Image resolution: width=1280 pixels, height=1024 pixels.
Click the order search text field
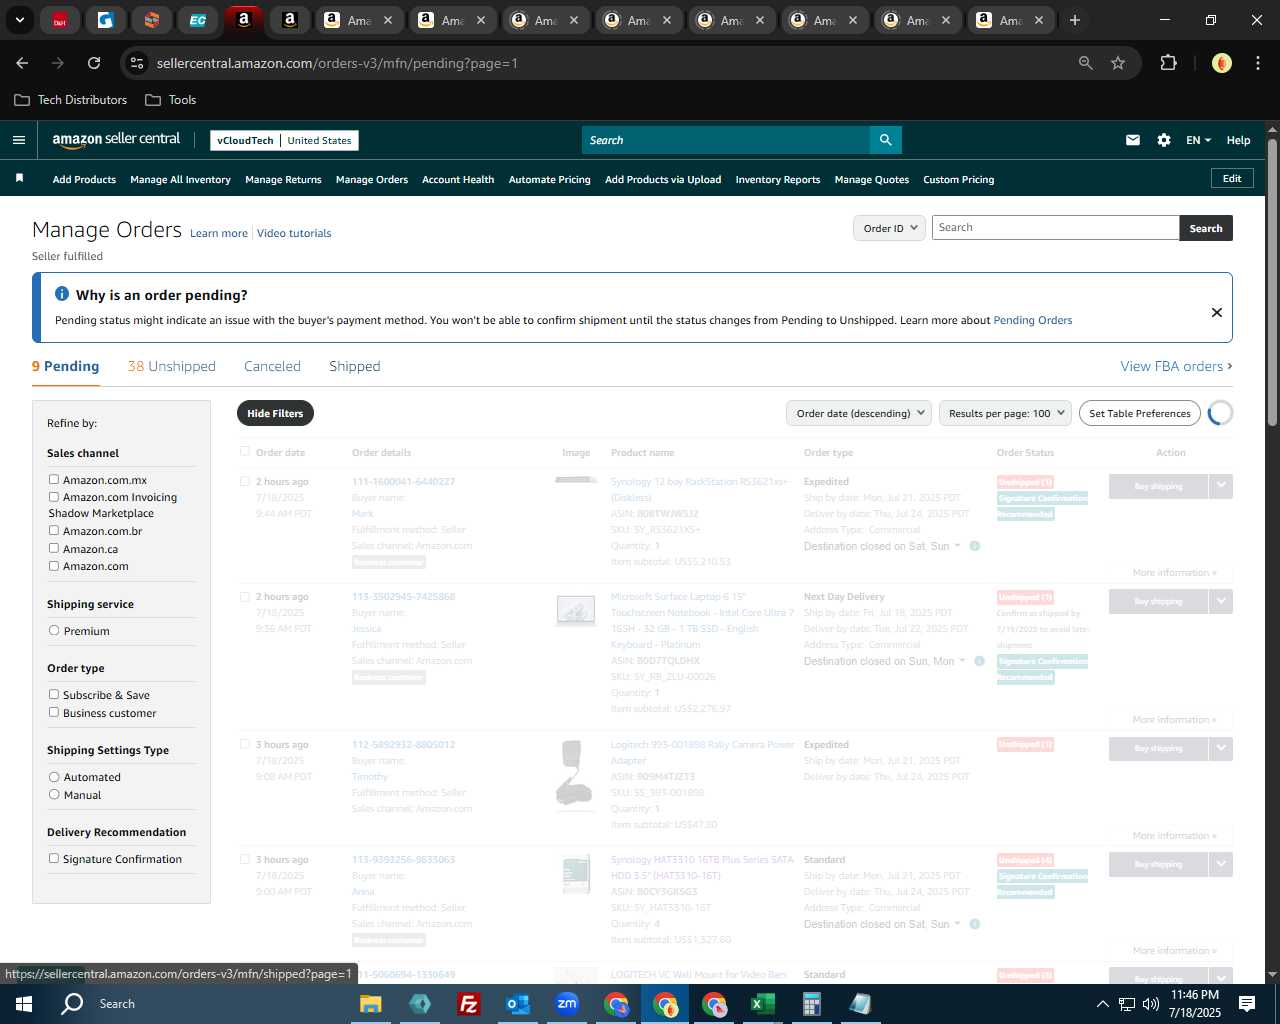point(1056,228)
